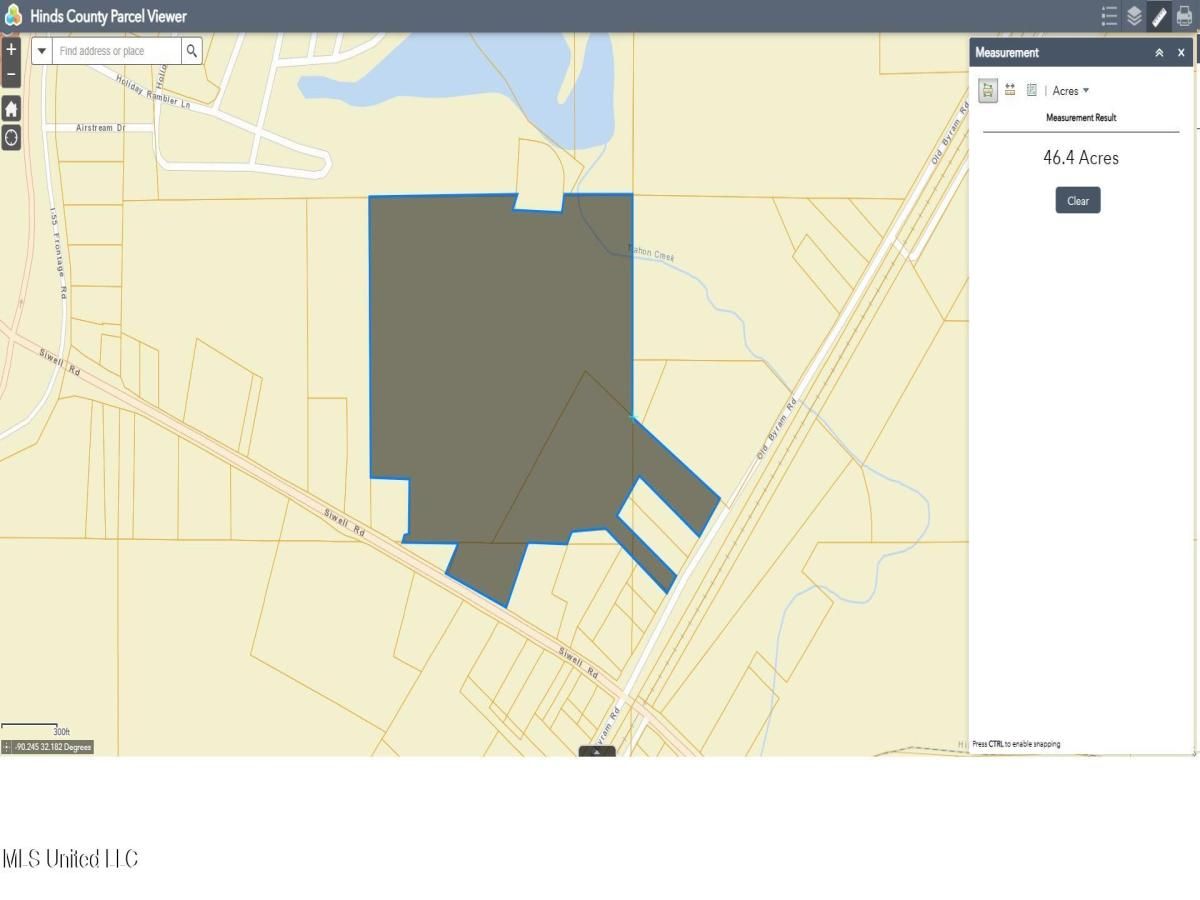Image resolution: width=1200 pixels, height=900 pixels.
Task: Click the Measurement ruler tool icon
Action: pyautogui.click(x=1159, y=16)
